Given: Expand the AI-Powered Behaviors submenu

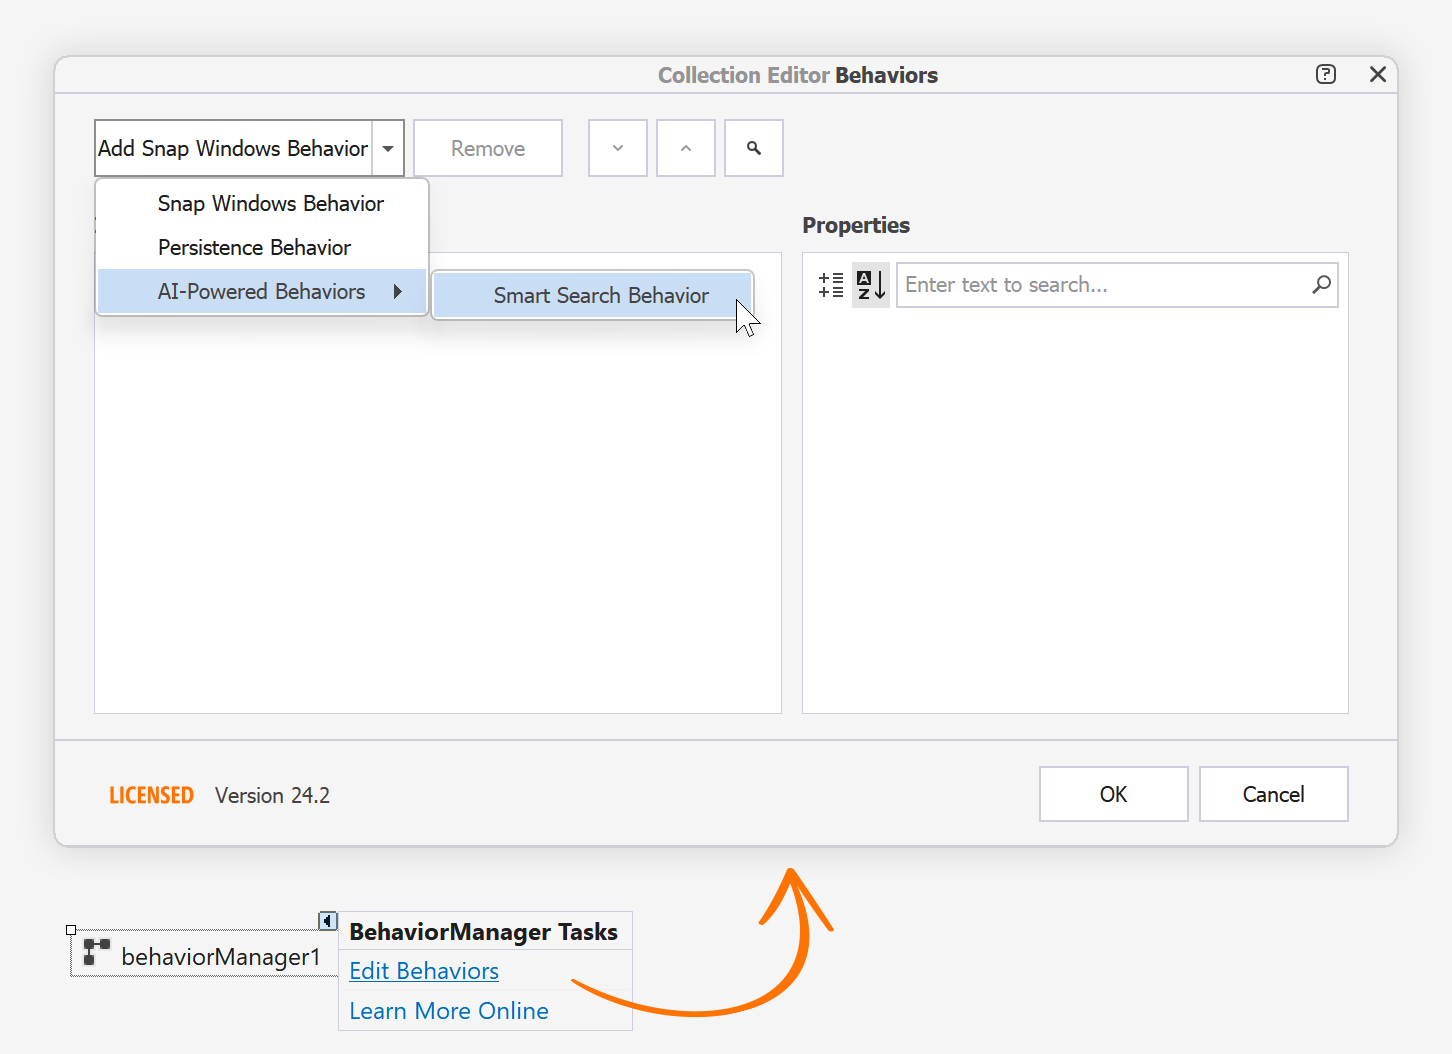Looking at the screenshot, I should [x=262, y=291].
